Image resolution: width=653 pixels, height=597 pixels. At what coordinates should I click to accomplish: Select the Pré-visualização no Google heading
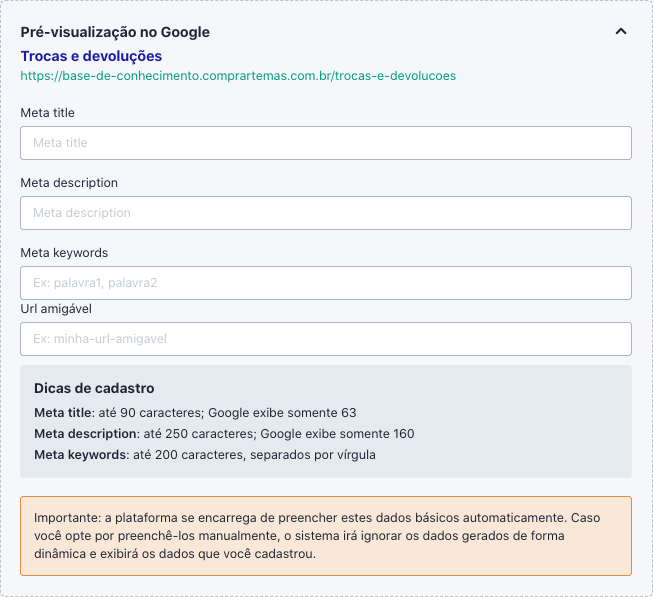tap(115, 32)
